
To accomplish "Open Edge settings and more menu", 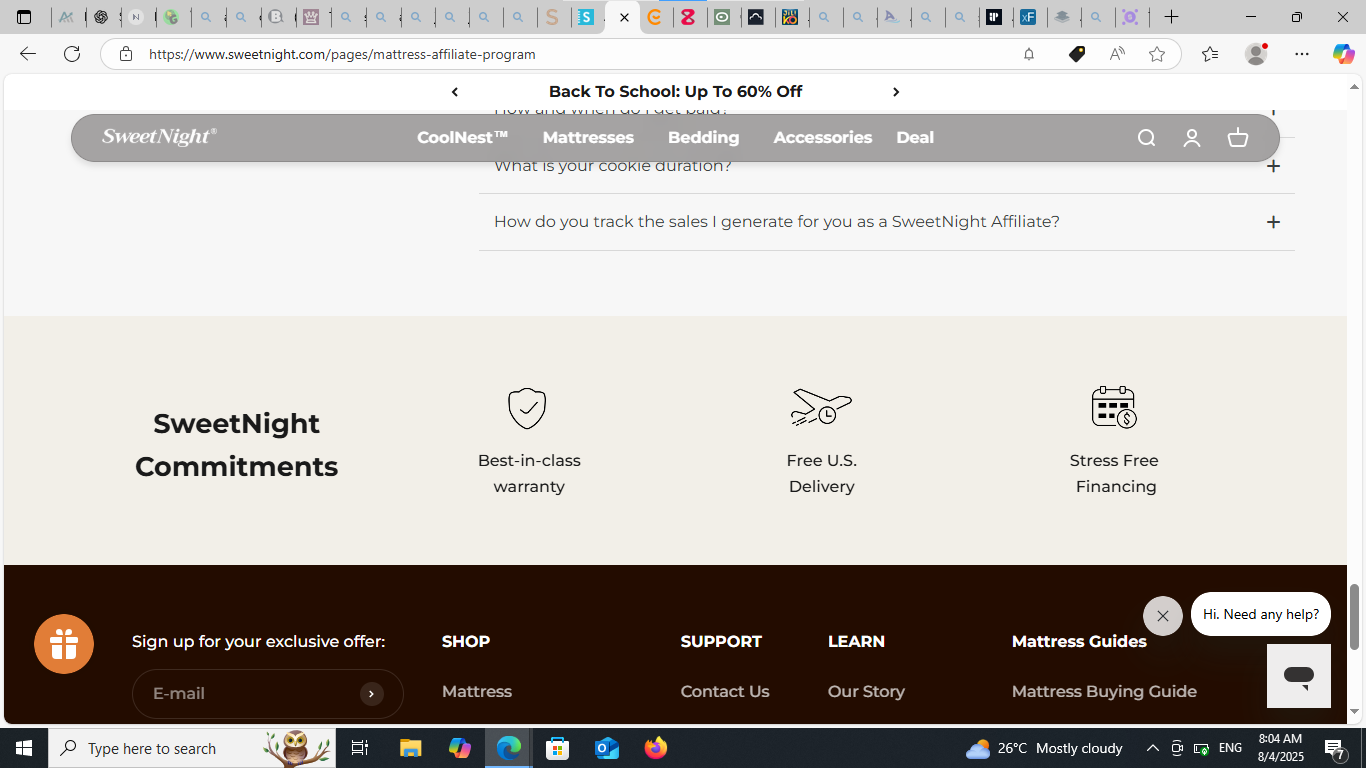I will (1302, 54).
